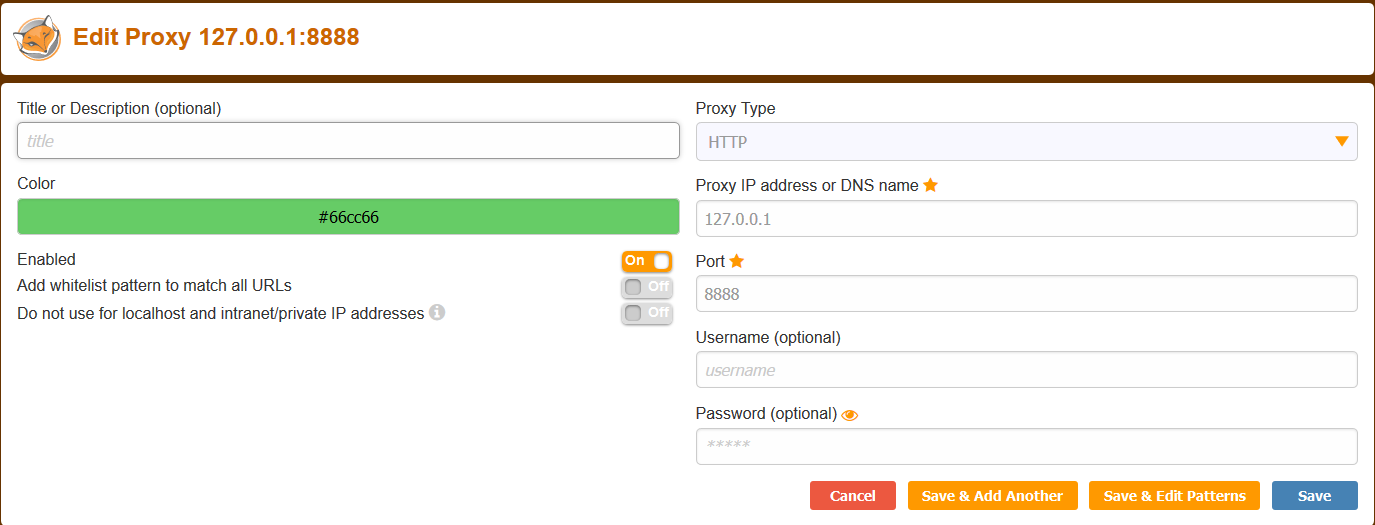Turn off the Enabled toggle
This screenshot has height=525, width=1375.
coord(647,261)
